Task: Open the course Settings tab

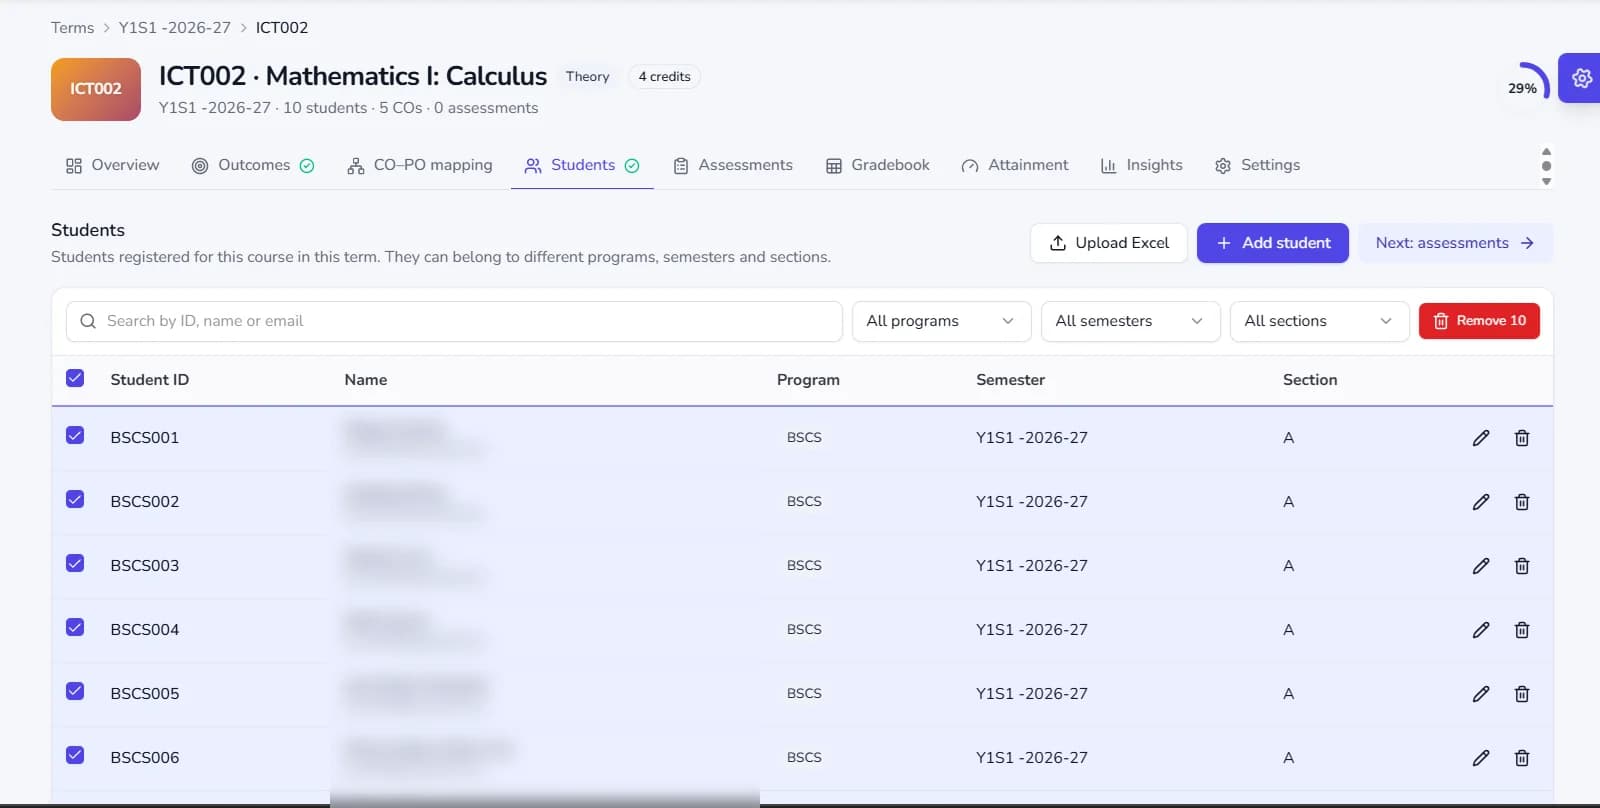Action: (1257, 165)
